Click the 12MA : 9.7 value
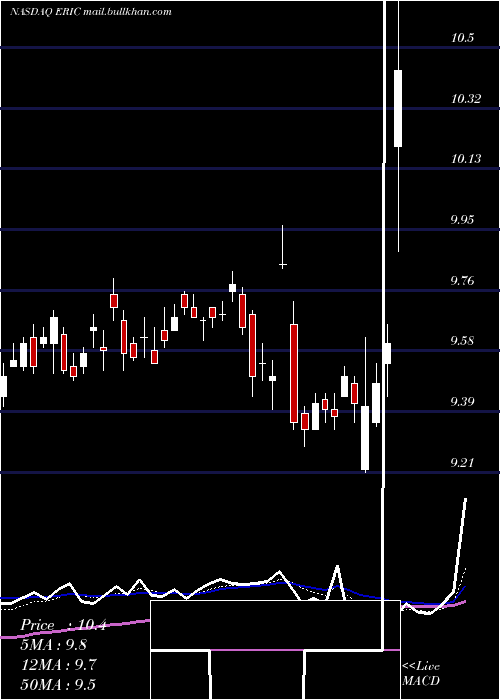This screenshot has height=700, width=500. (x=59, y=665)
